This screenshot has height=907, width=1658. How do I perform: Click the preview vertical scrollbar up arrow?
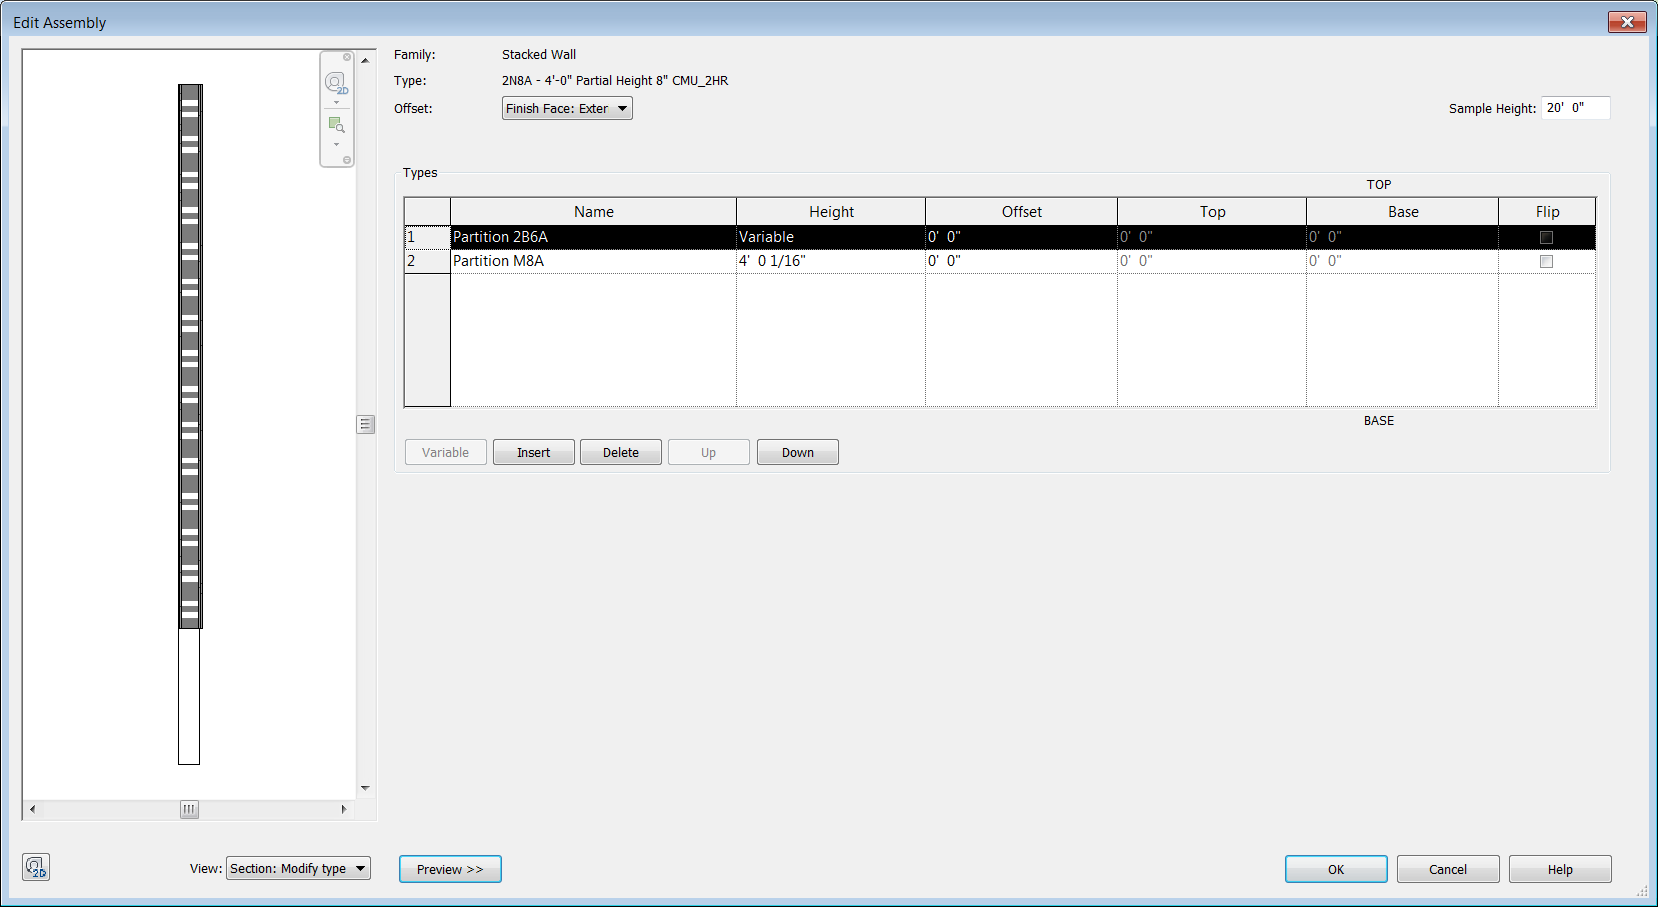click(x=365, y=60)
